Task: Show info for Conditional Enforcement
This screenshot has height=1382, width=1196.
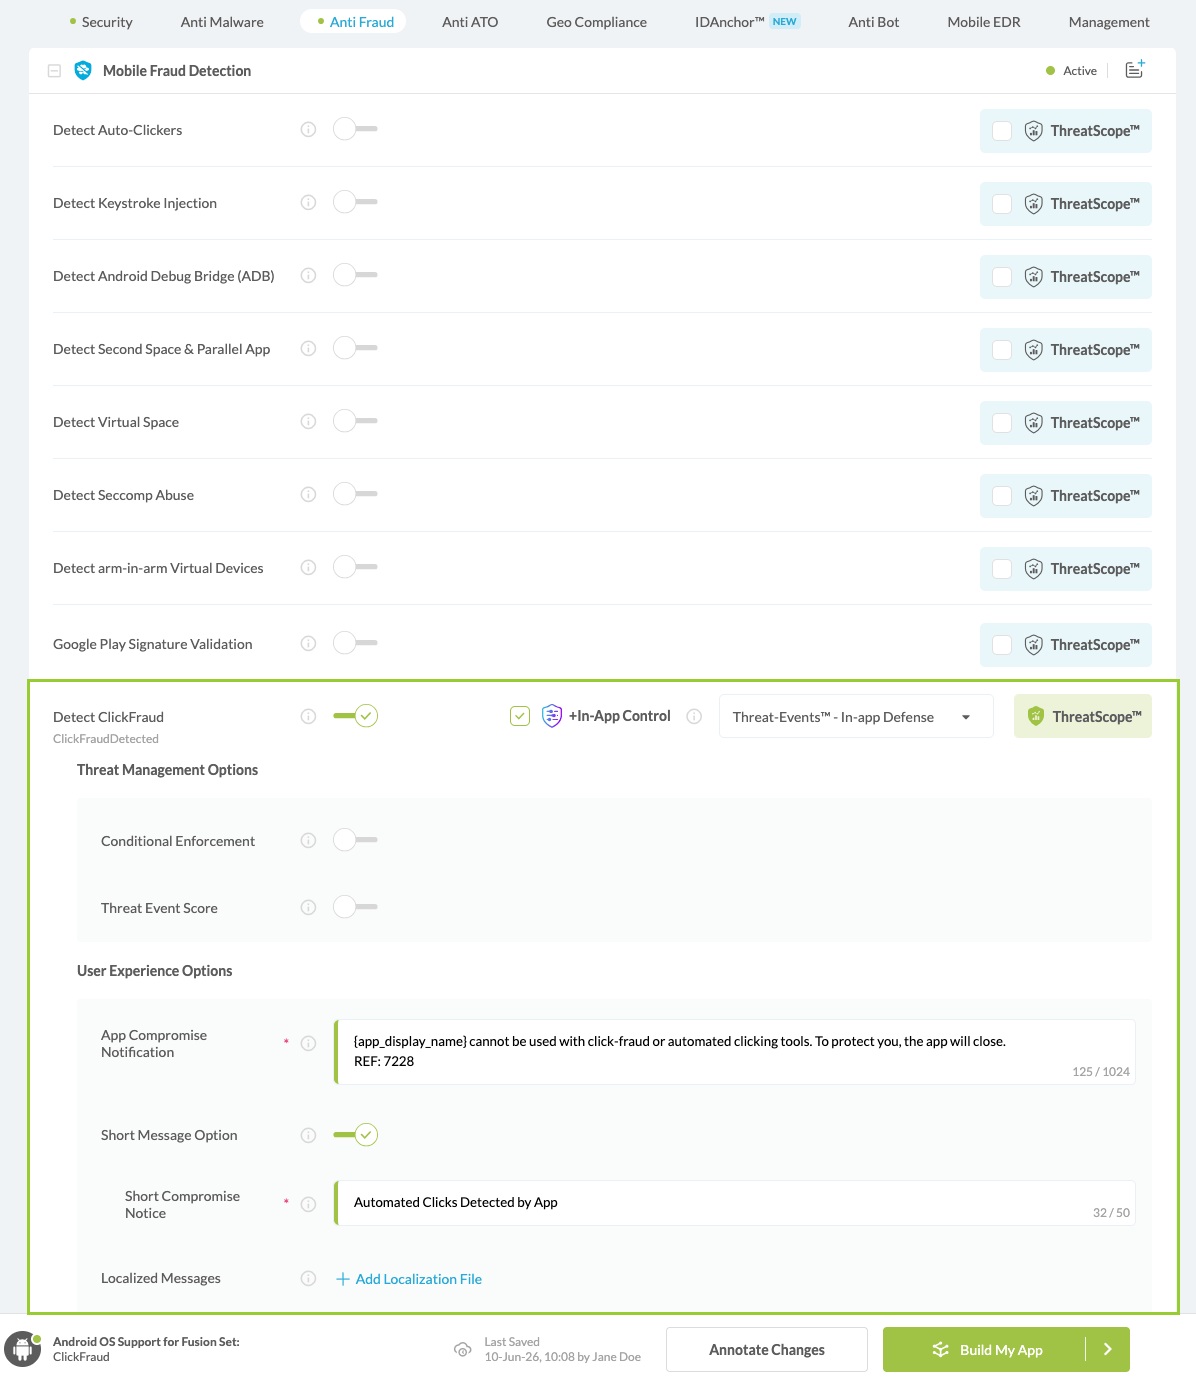Action: (x=308, y=840)
